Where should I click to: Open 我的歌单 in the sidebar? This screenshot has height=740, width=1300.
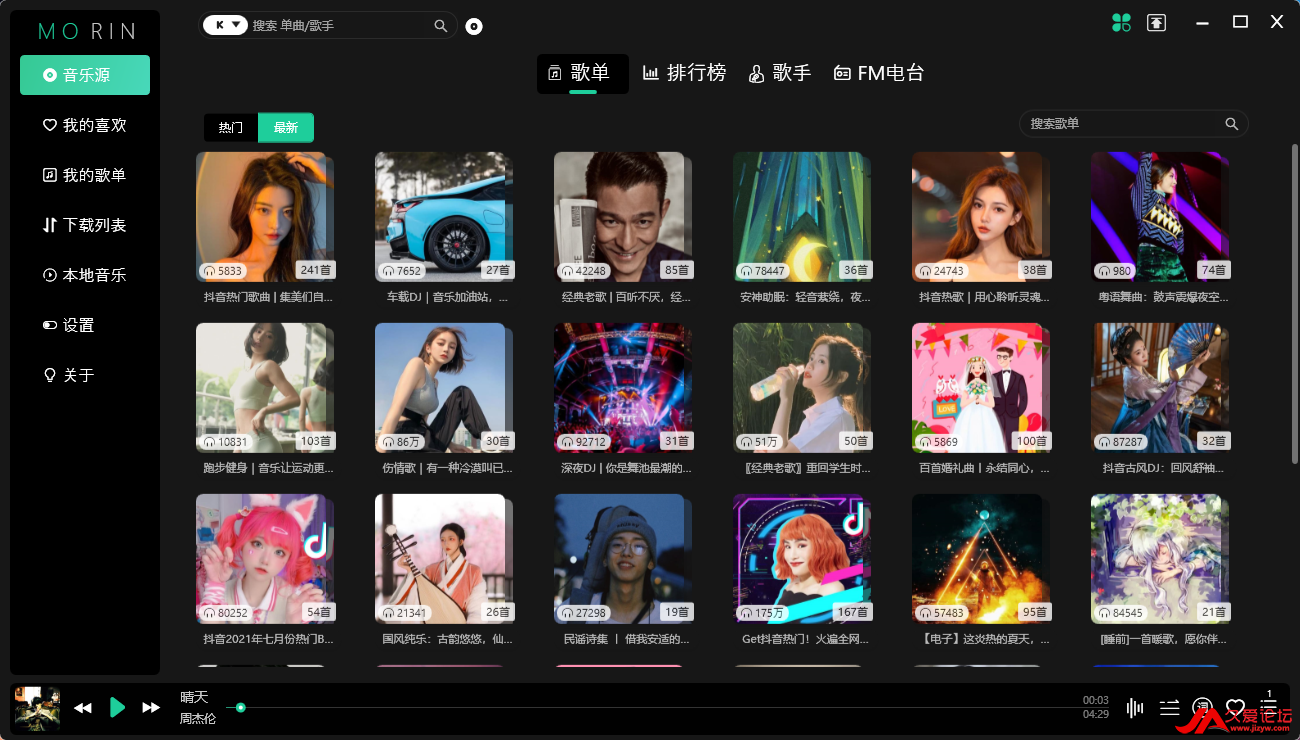[85, 175]
